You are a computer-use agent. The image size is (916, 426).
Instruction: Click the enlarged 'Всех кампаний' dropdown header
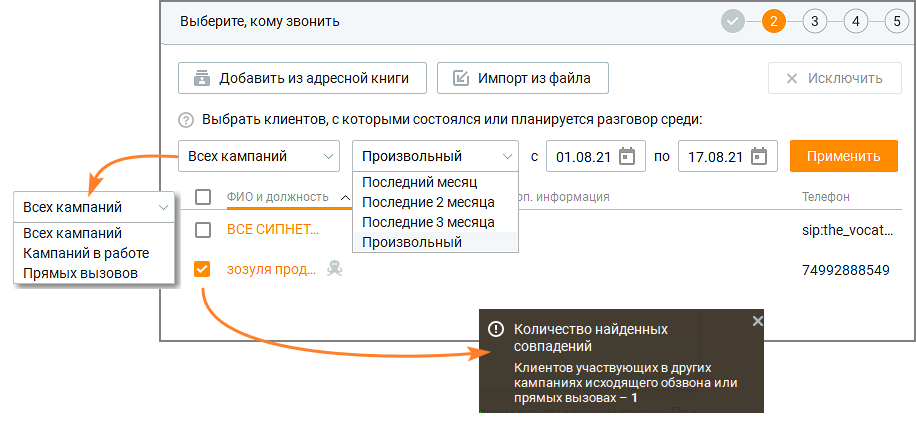pyautogui.click(x=94, y=207)
